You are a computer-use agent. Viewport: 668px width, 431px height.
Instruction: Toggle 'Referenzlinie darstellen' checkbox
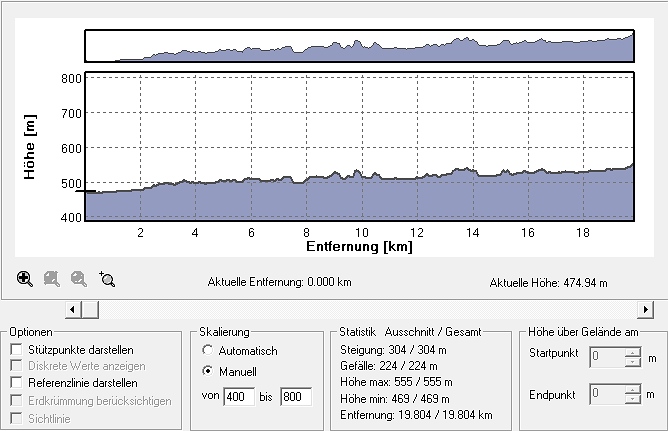point(15,383)
